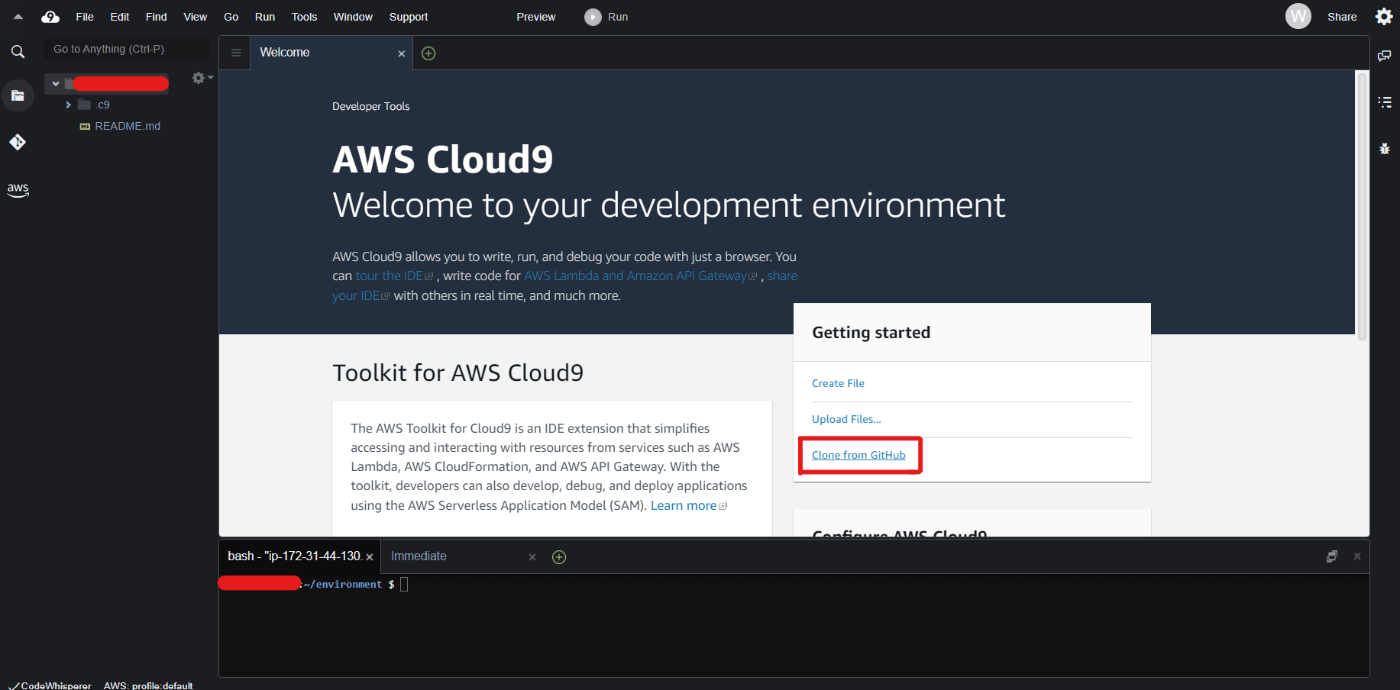Open the search magnifier in left sidebar
1400x690 pixels.
tap(17, 52)
